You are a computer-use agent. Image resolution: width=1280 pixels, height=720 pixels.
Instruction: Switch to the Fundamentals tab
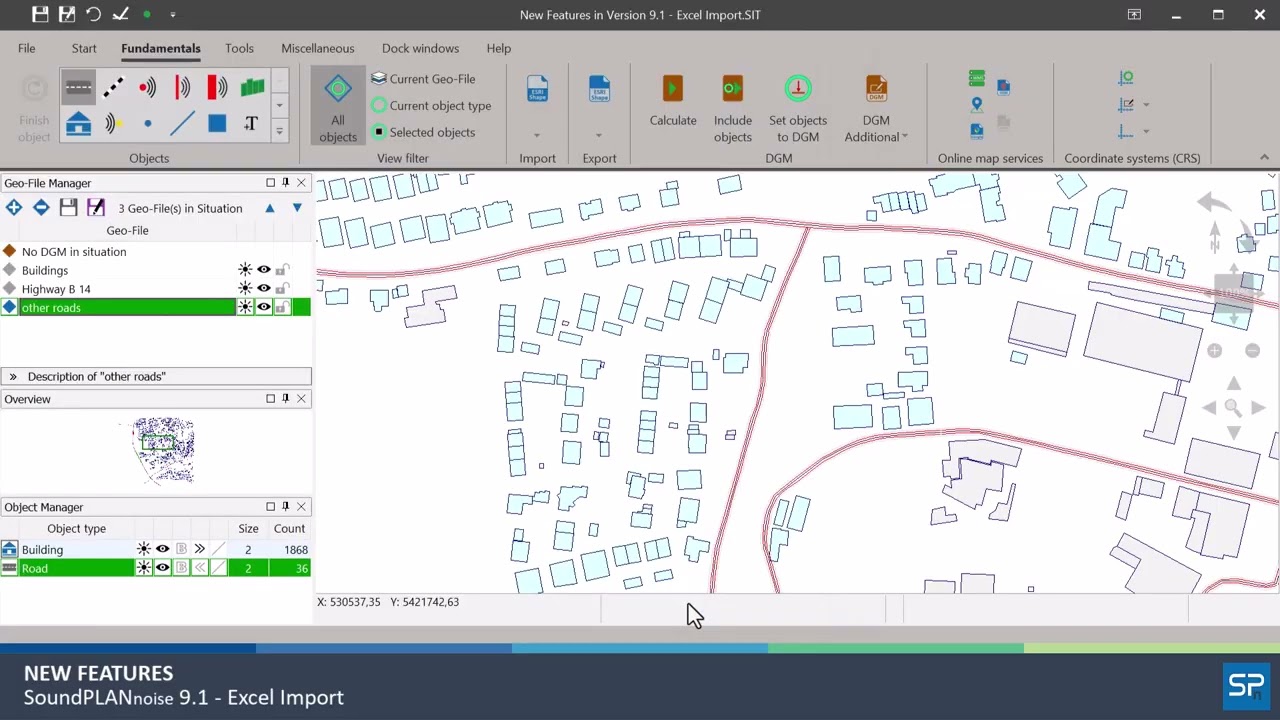click(x=161, y=48)
